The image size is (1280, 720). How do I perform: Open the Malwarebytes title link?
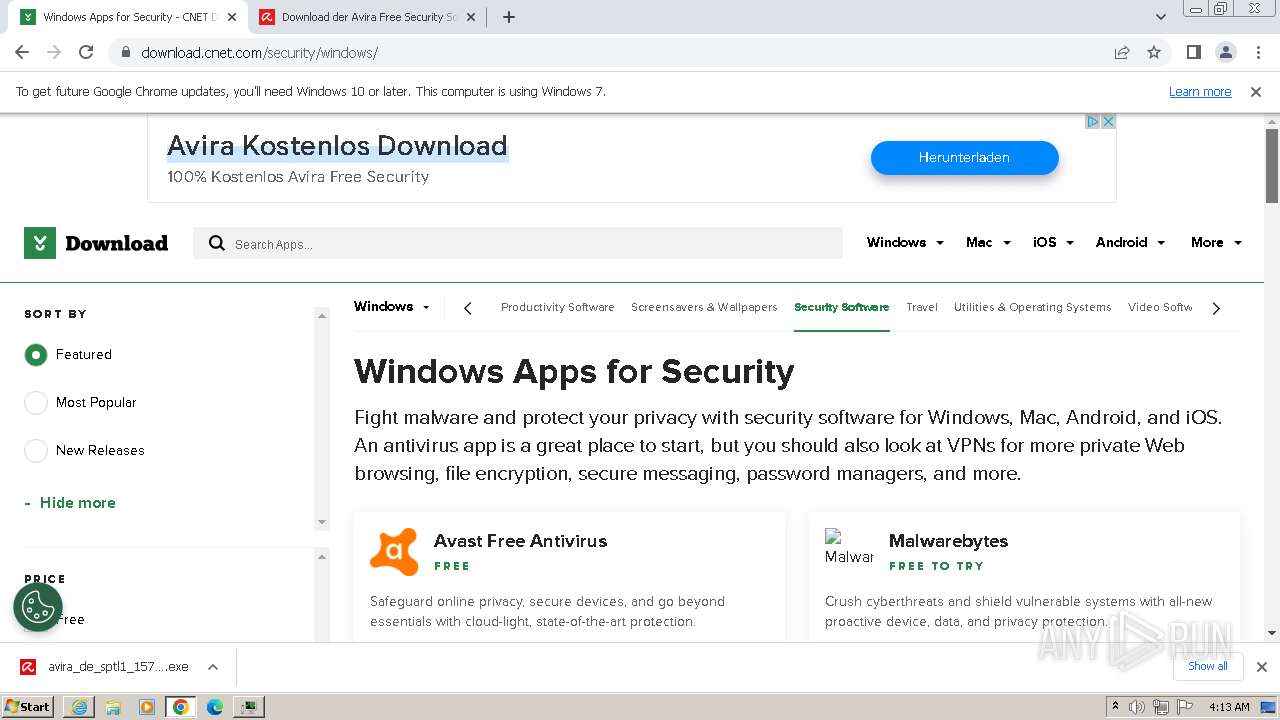948,540
